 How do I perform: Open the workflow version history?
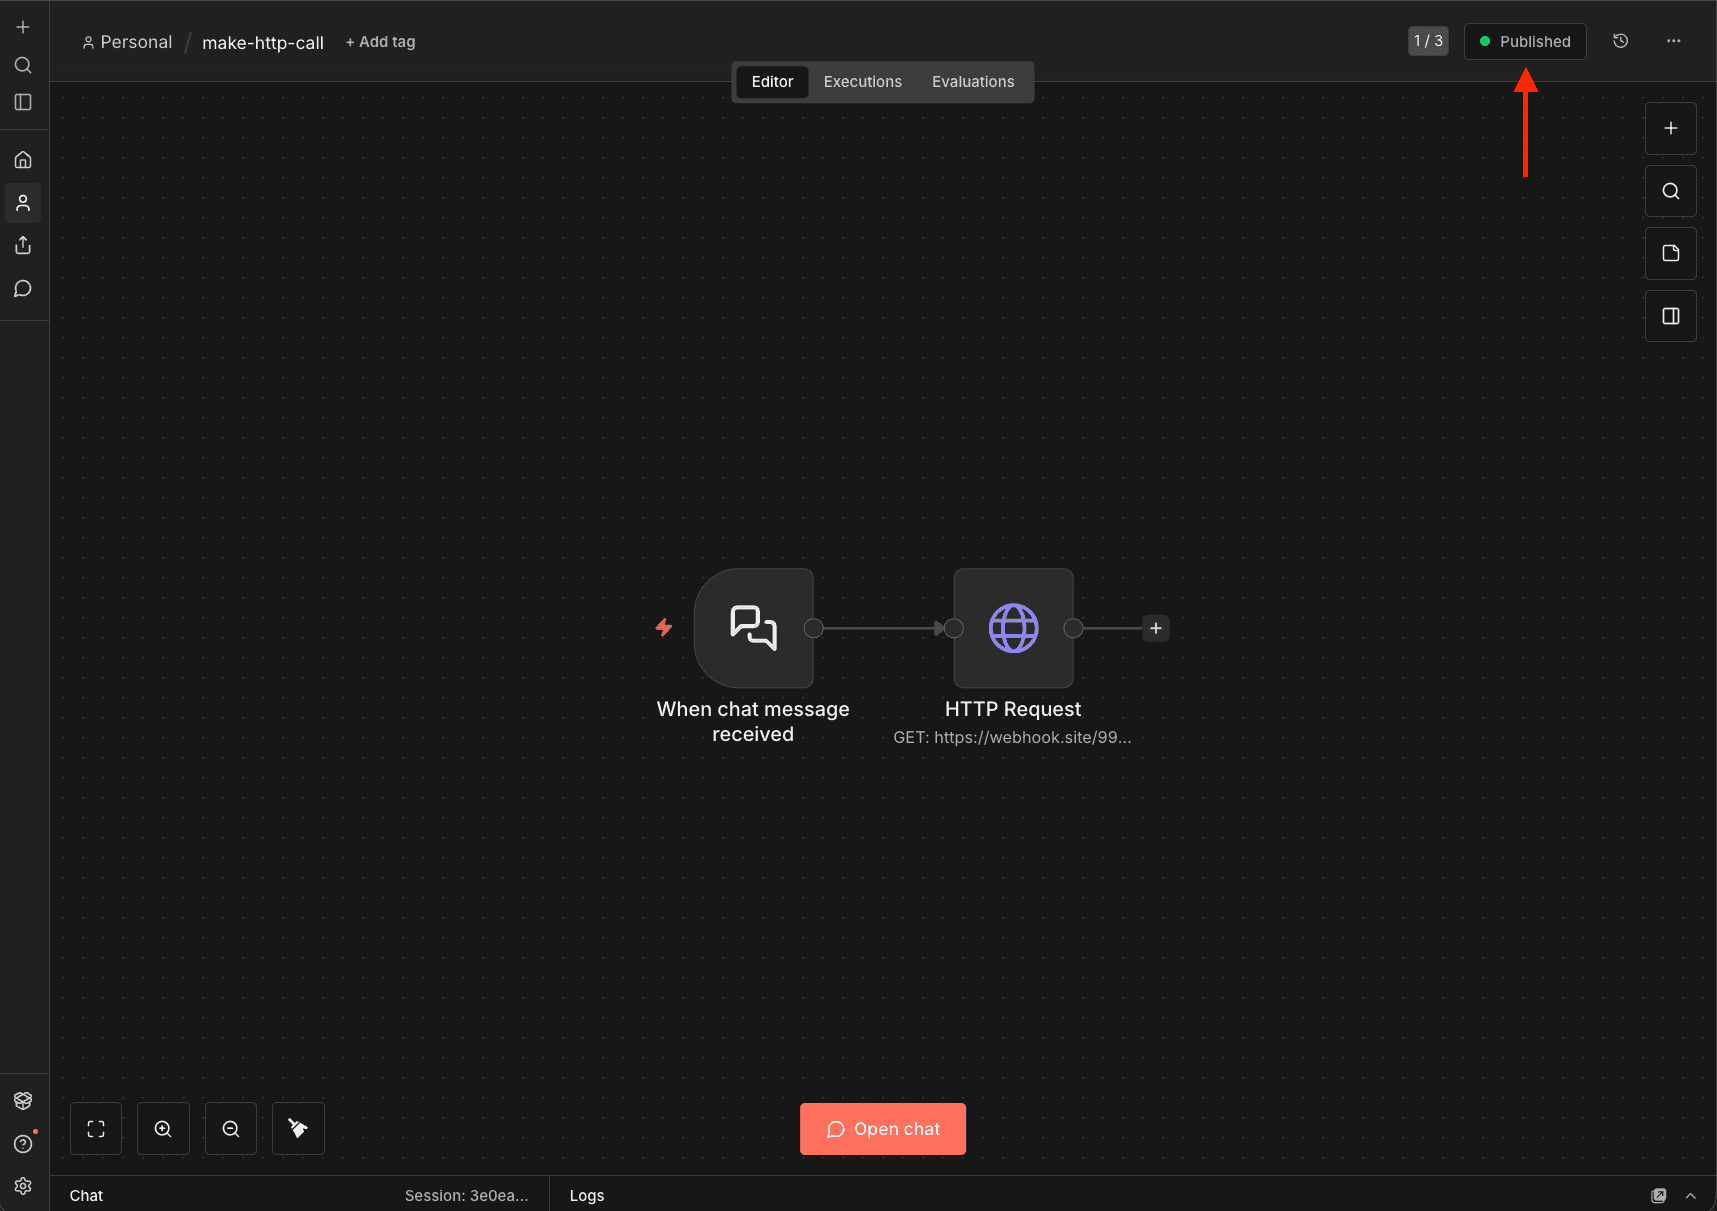click(x=1620, y=41)
